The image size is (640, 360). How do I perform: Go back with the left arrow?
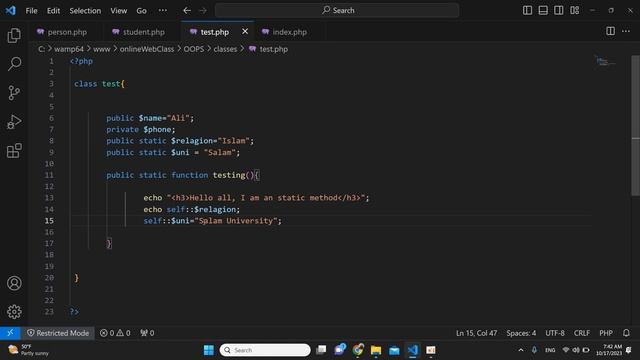pos(187,11)
